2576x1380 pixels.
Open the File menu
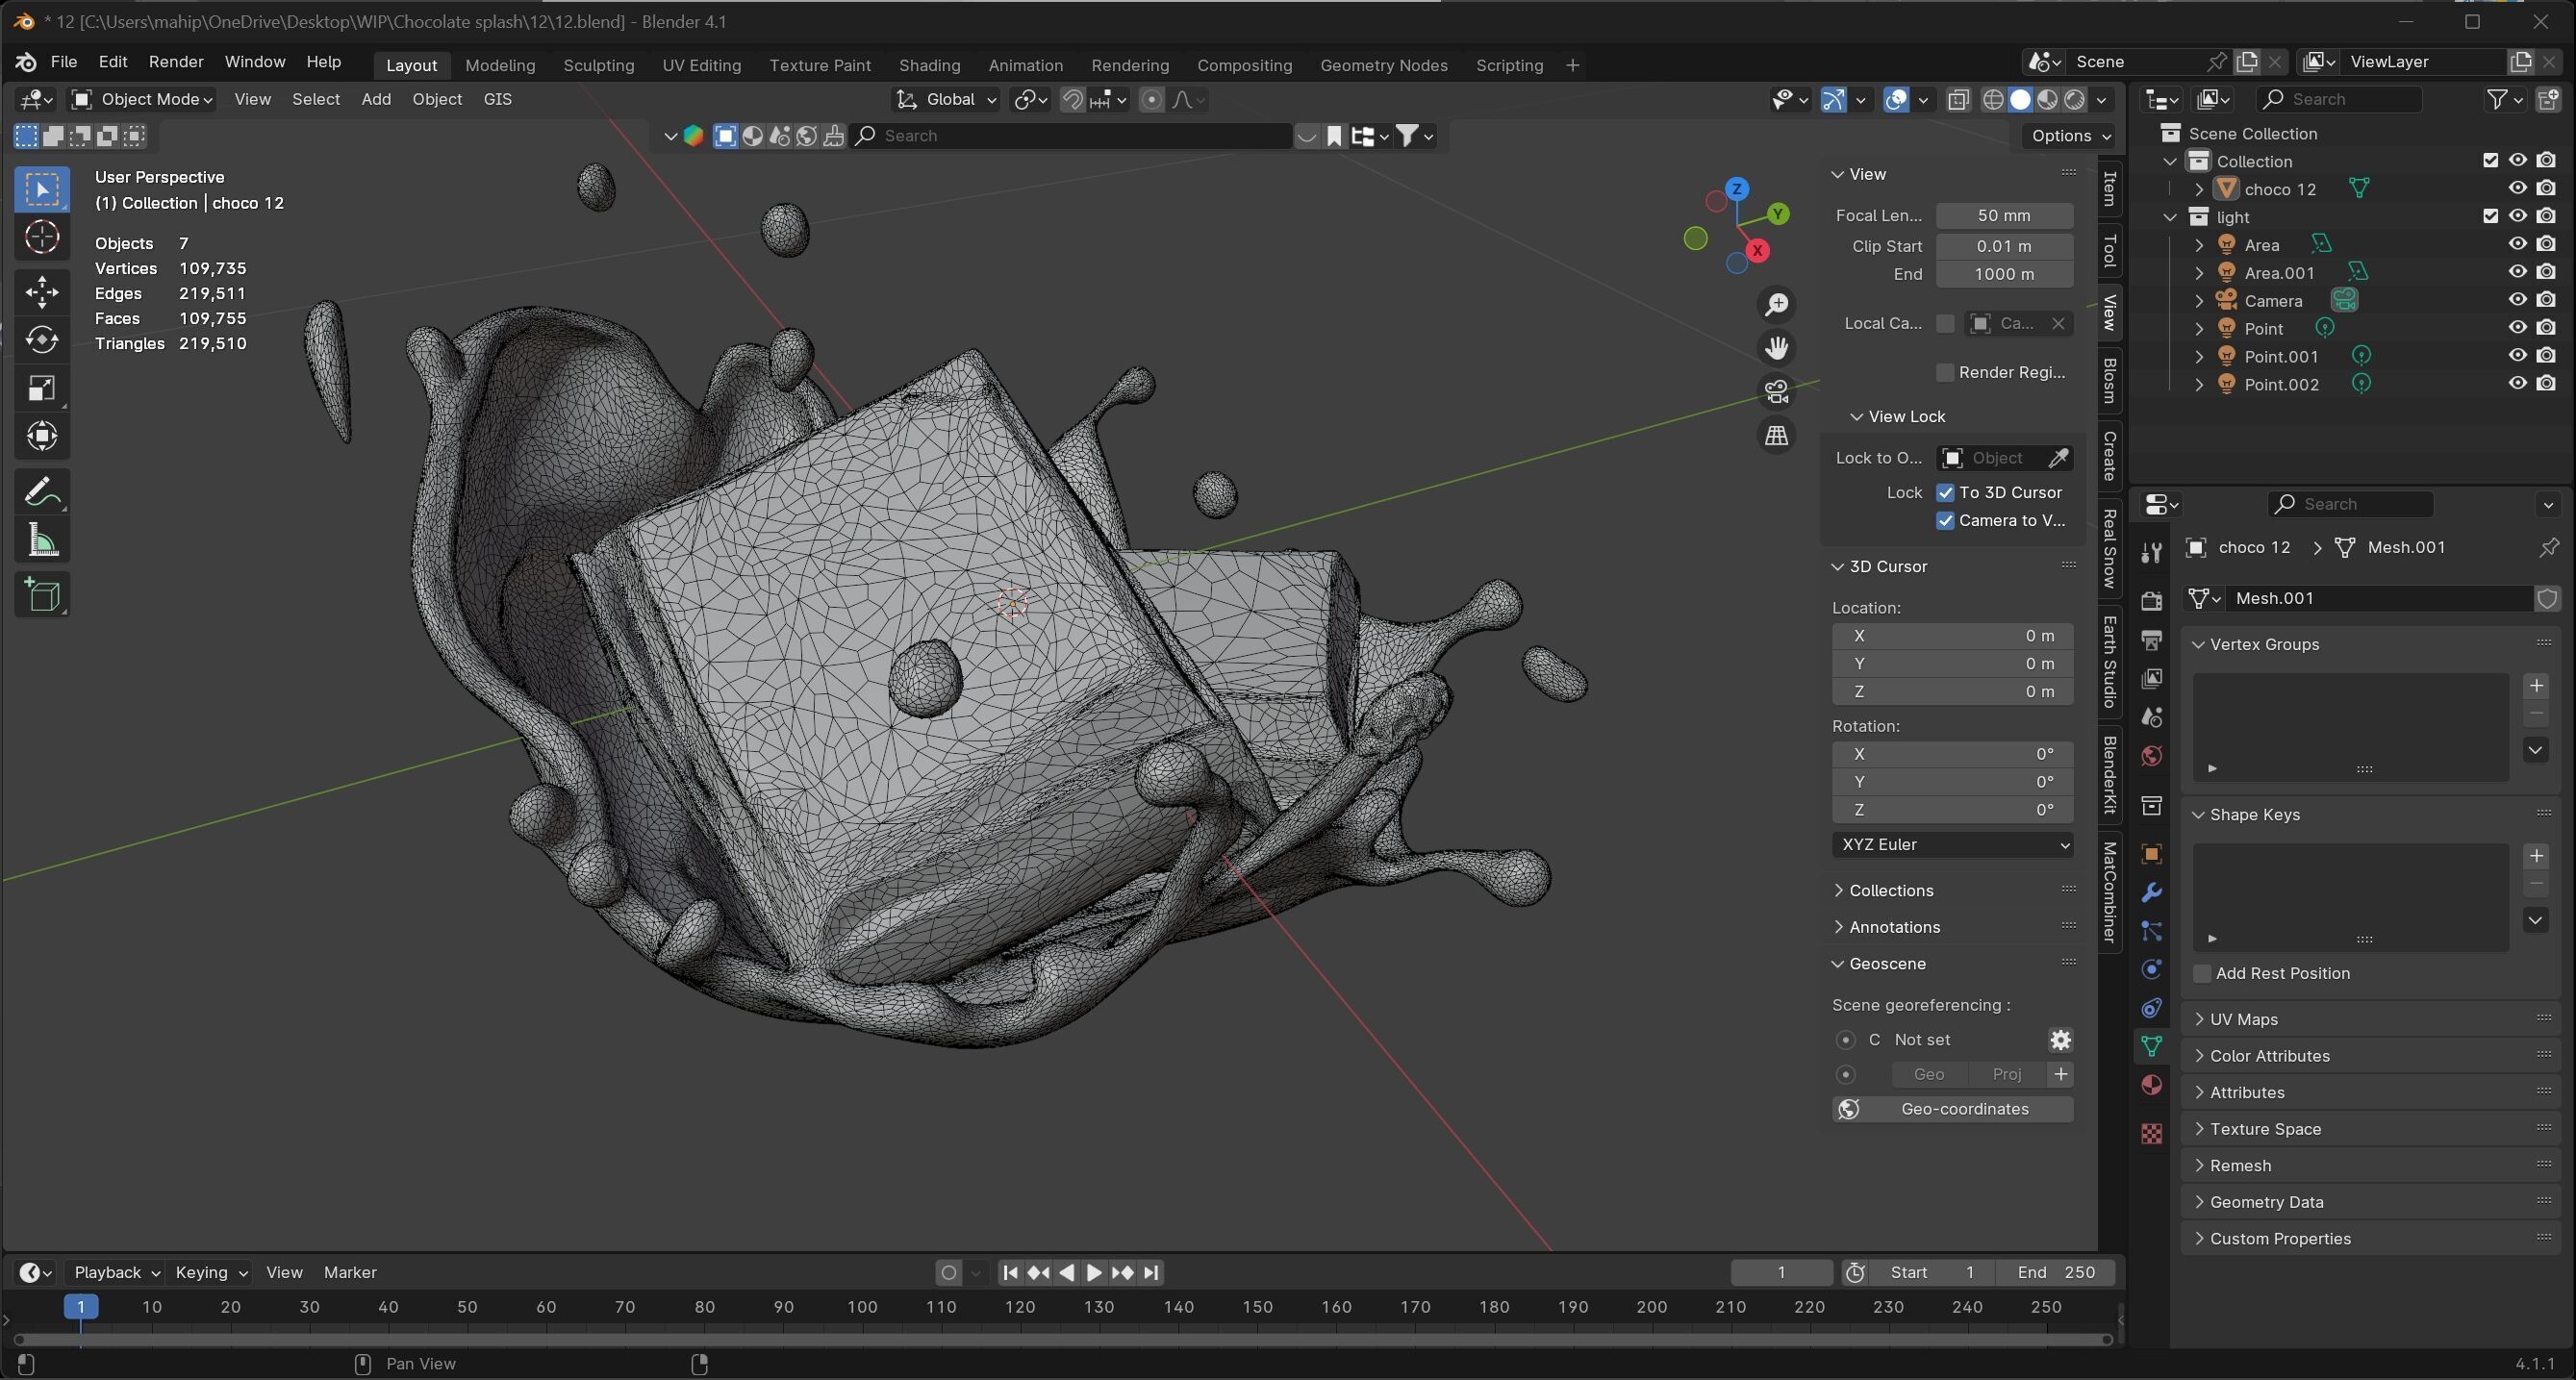[63, 62]
